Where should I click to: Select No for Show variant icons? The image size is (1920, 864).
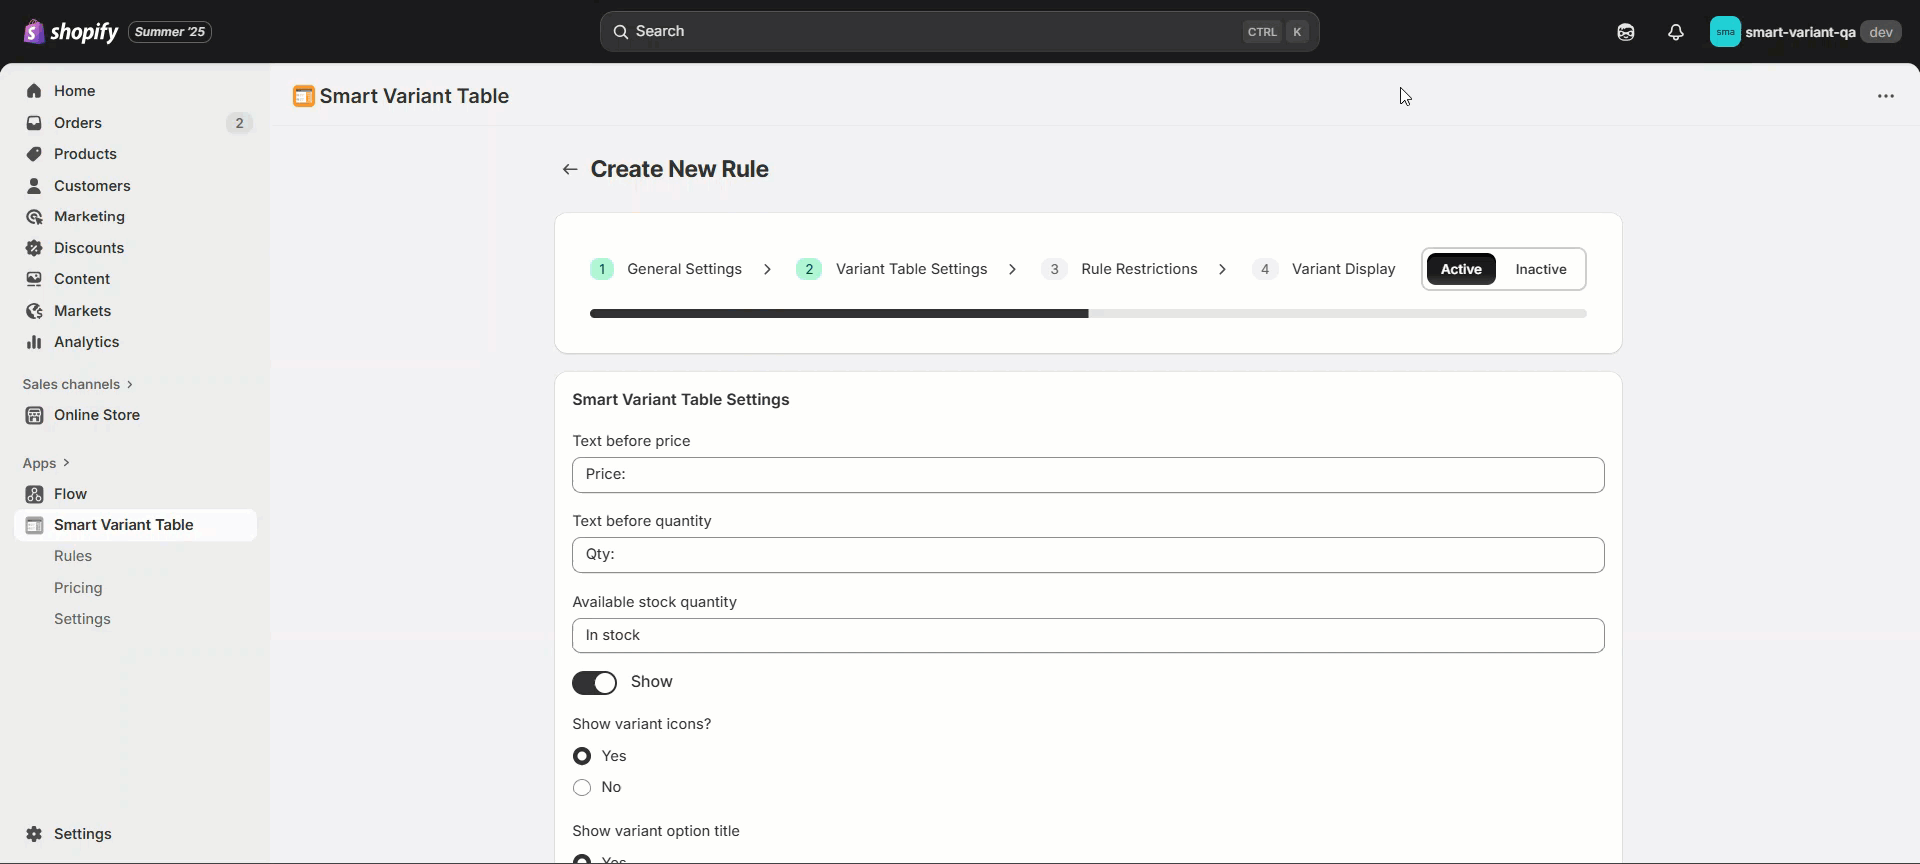pyautogui.click(x=582, y=788)
